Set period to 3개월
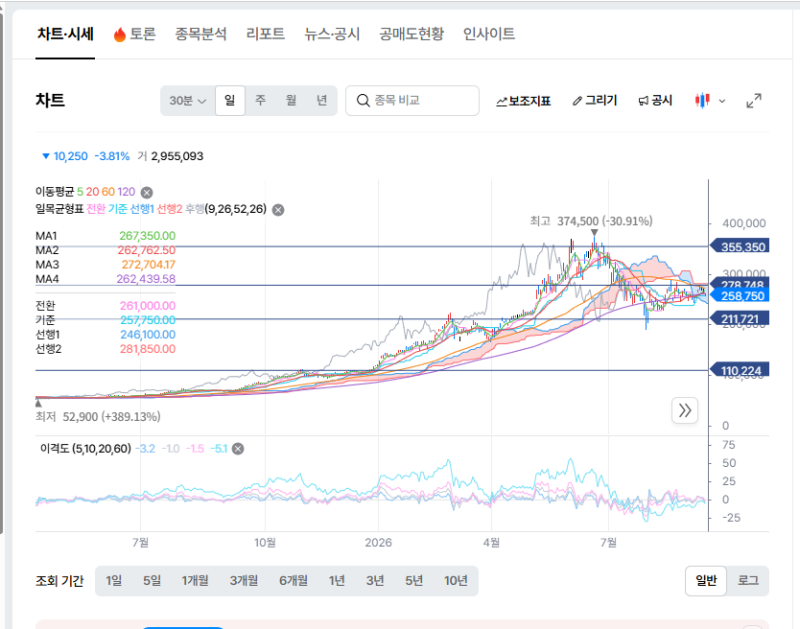This screenshot has width=800, height=629. [x=243, y=581]
